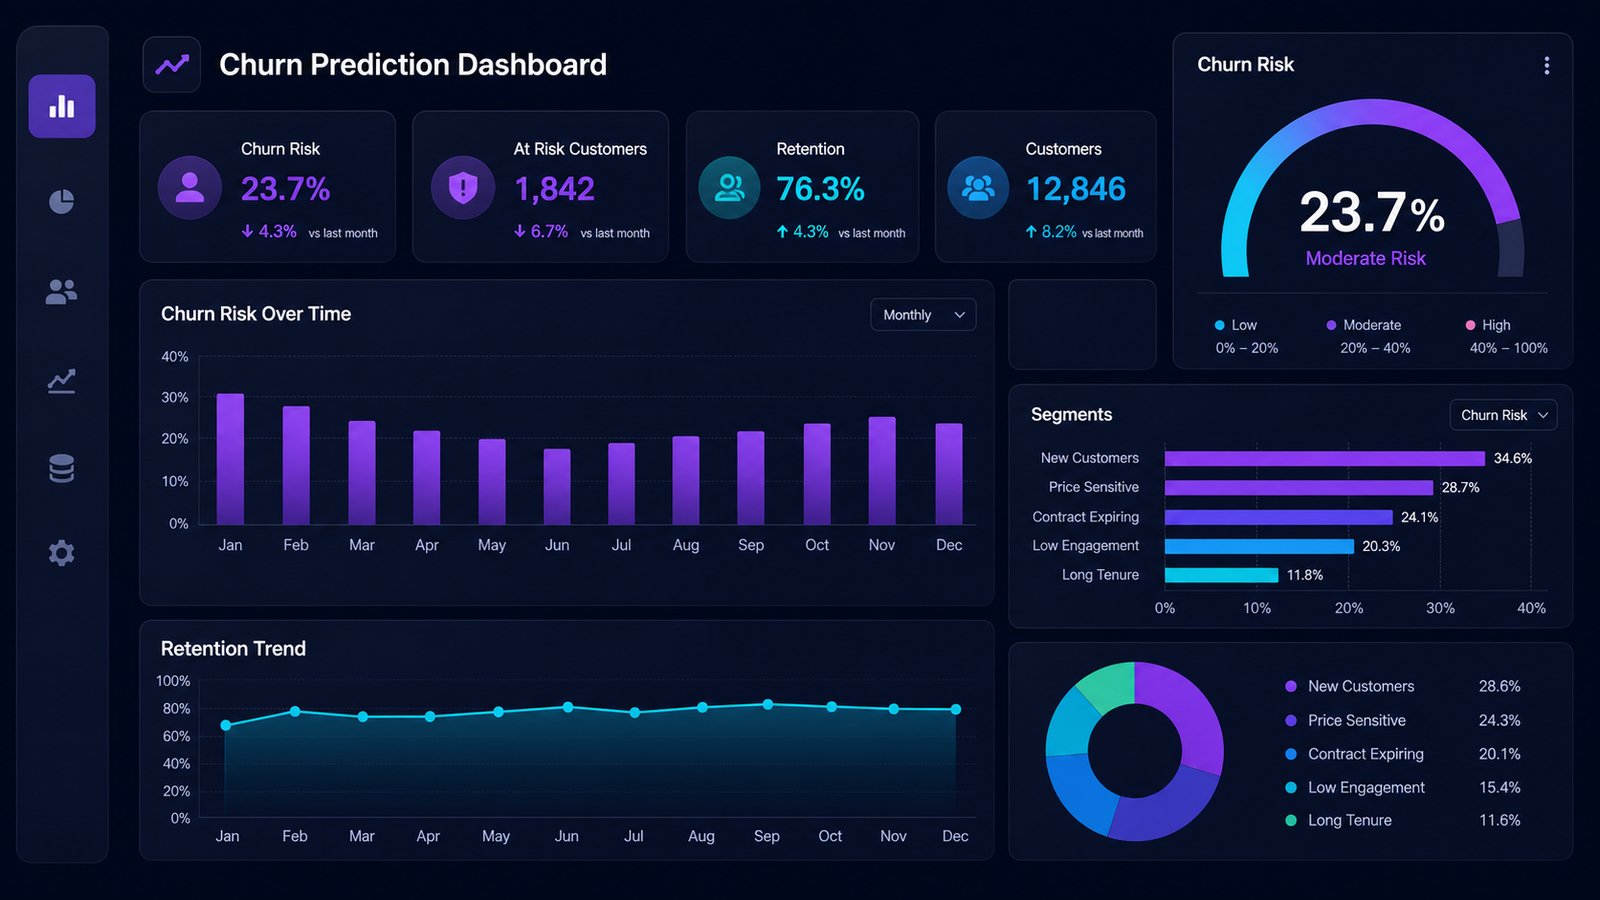Viewport: 1600px width, 900px height.
Task: Click the Price Sensitive segment bar
Action: tap(1299, 487)
